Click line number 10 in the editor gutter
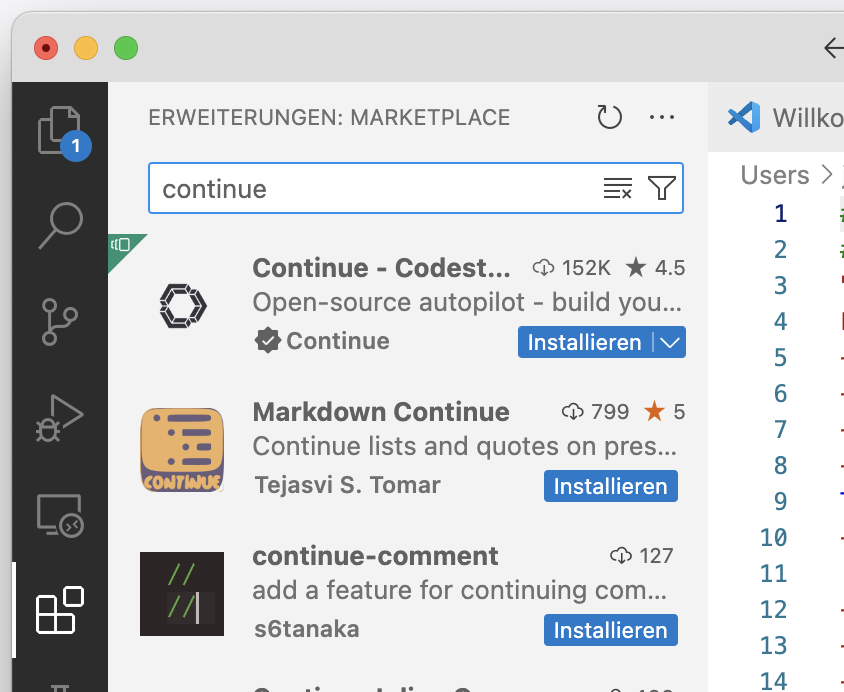Image resolution: width=844 pixels, height=692 pixels. (773, 538)
